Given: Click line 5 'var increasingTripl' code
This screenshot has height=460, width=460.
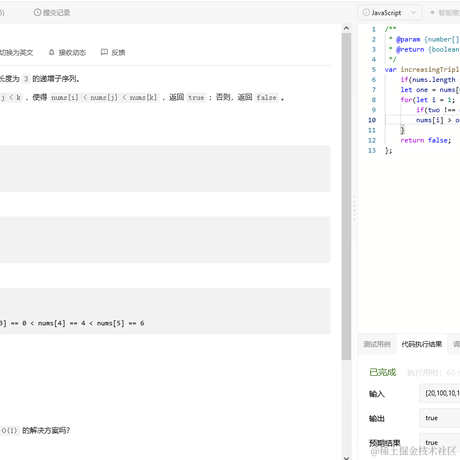Looking at the screenshot, I should point(422,69).
